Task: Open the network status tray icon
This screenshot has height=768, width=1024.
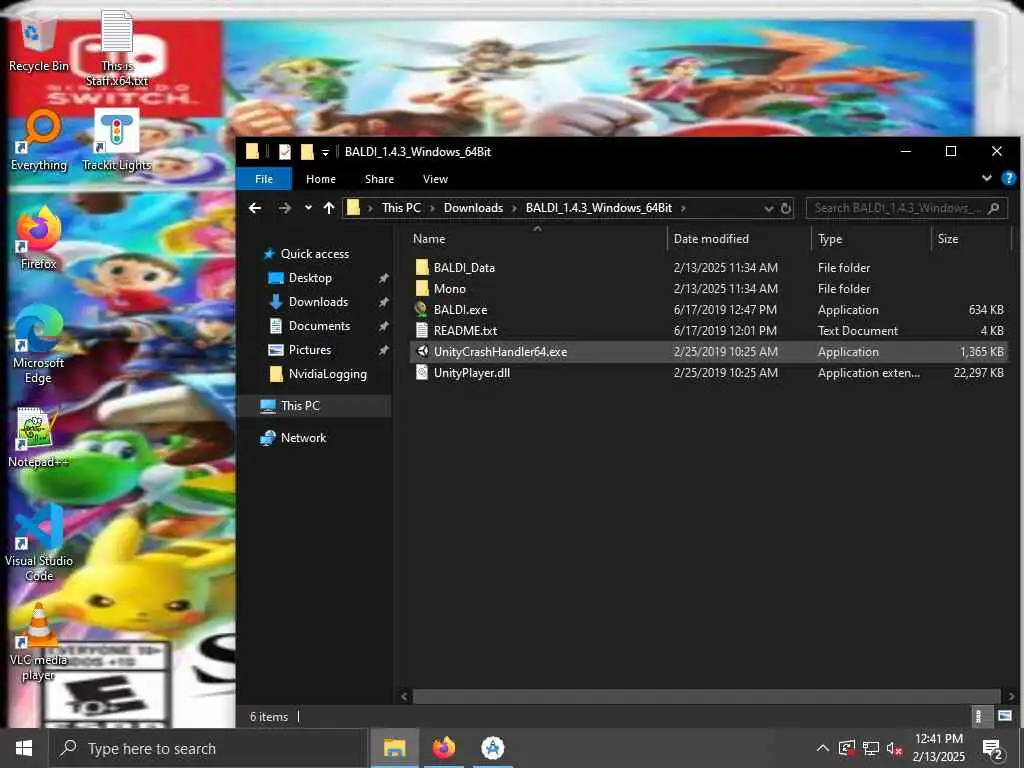Action: point(871,748)
